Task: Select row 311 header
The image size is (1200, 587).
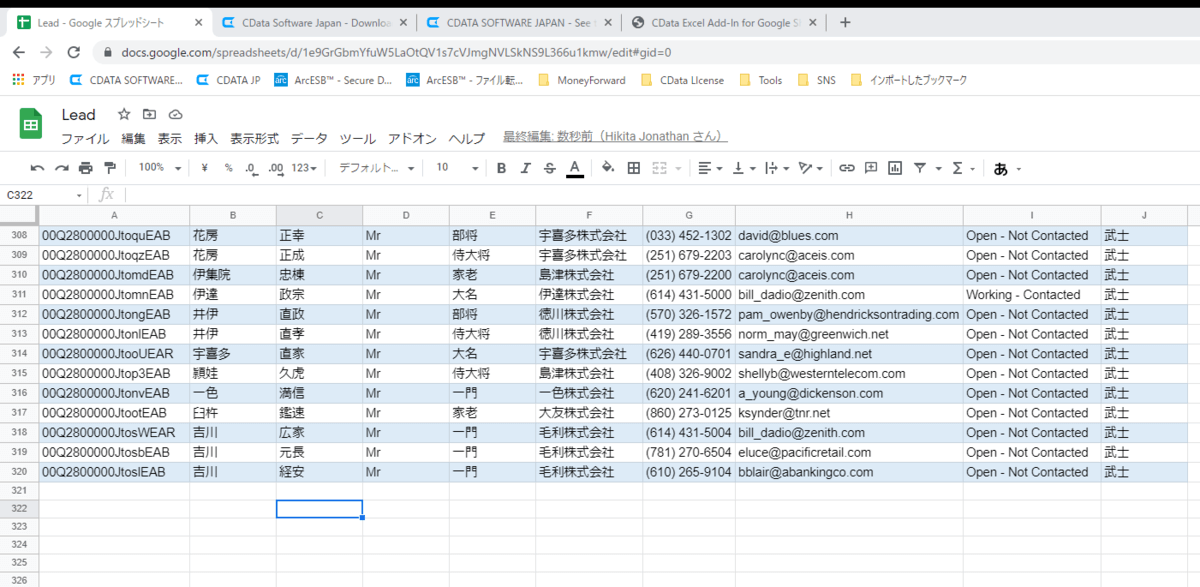Action: 19,295
